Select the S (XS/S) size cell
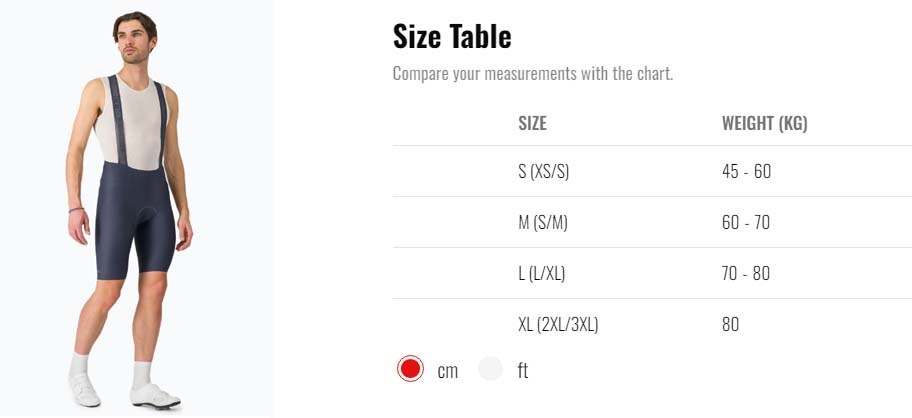Viewport: 912px width, 418px height. [543, 171]
